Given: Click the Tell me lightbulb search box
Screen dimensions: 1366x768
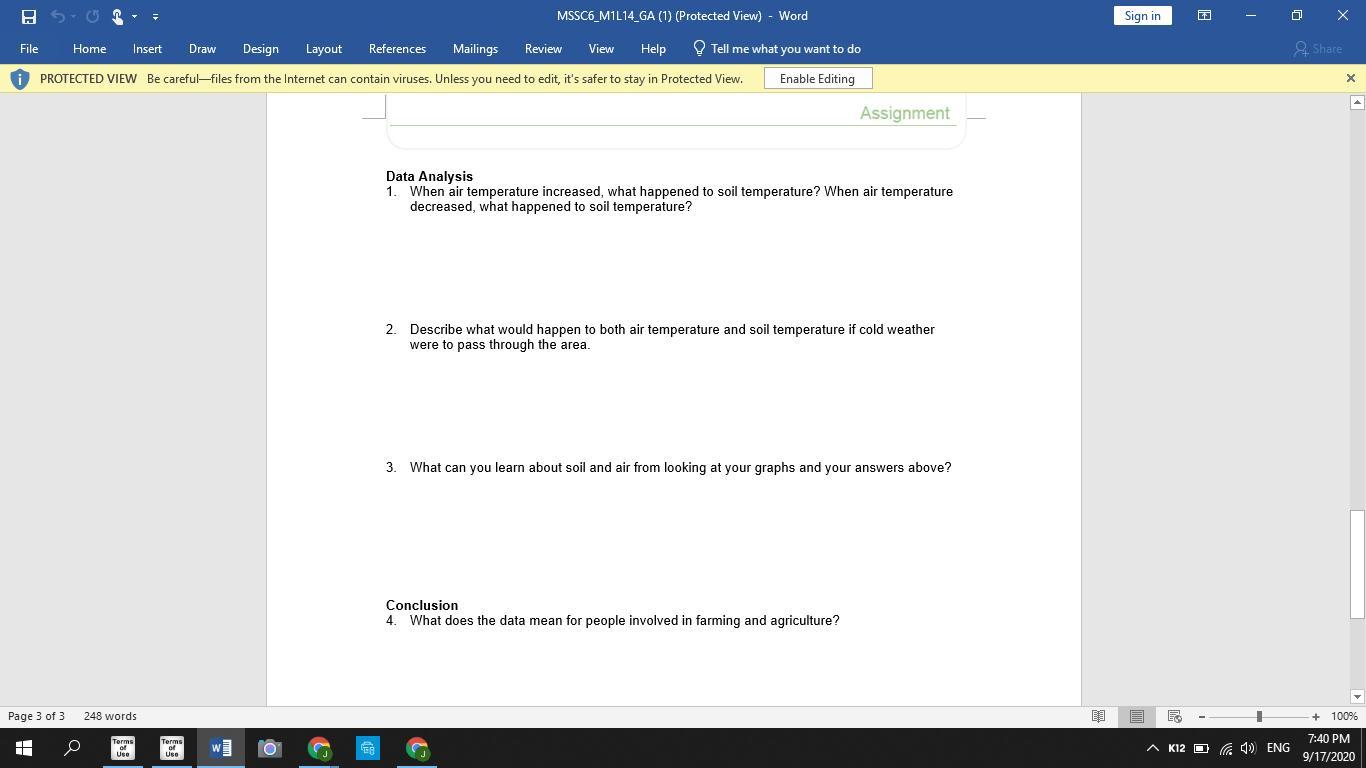Looking at the screenshot, I should pyautogui.click(x=785, y=49).
